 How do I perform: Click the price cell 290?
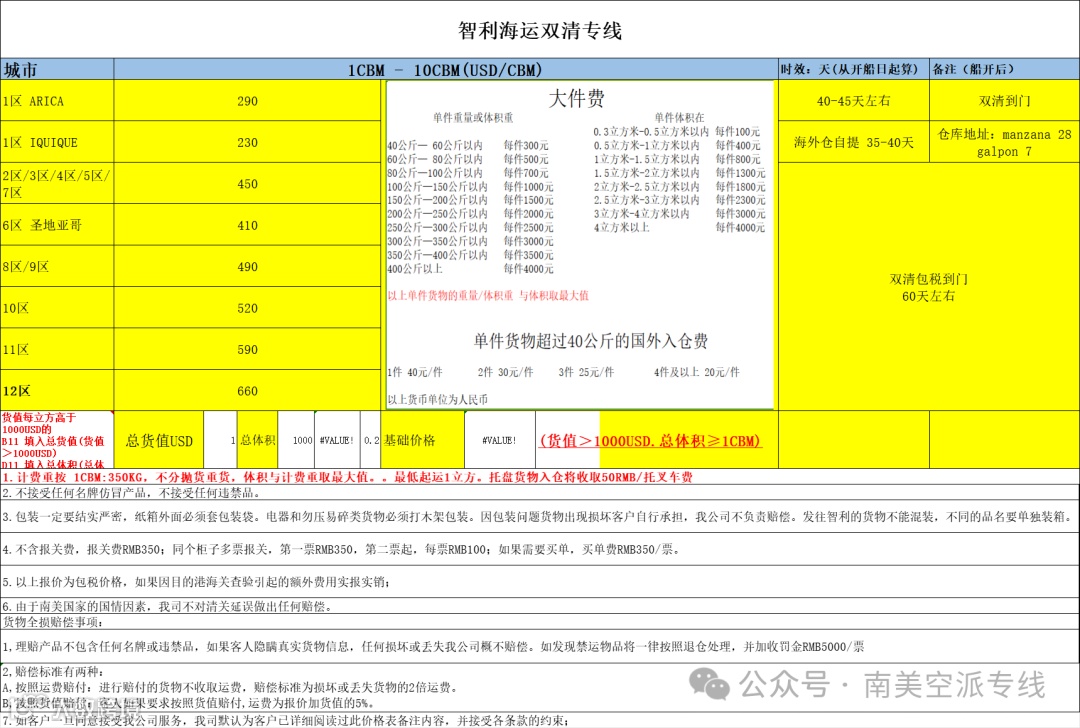[x=247, y=101]
